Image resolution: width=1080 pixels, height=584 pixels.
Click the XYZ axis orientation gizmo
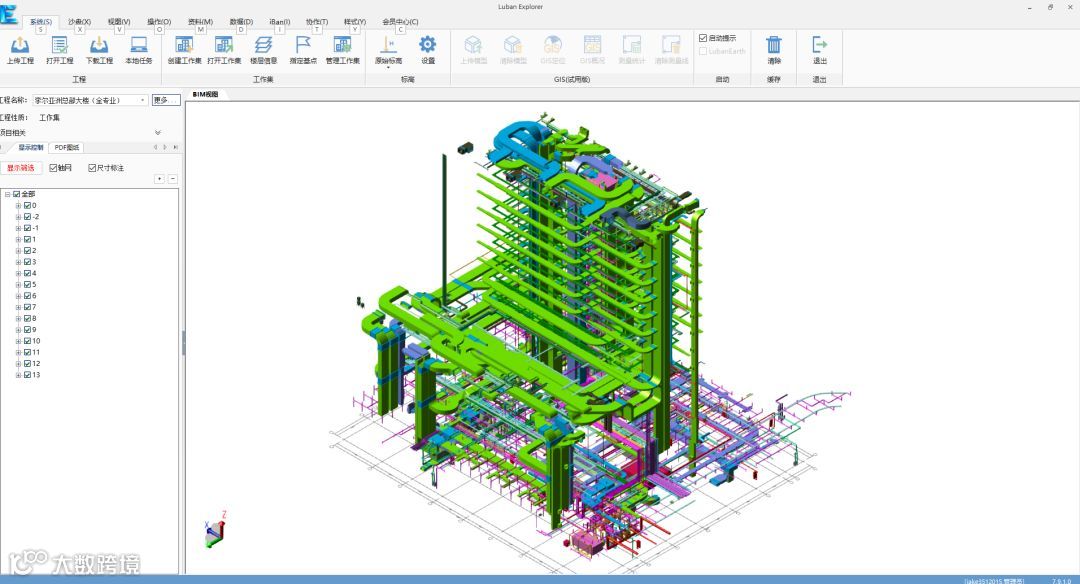pos(216,530)
